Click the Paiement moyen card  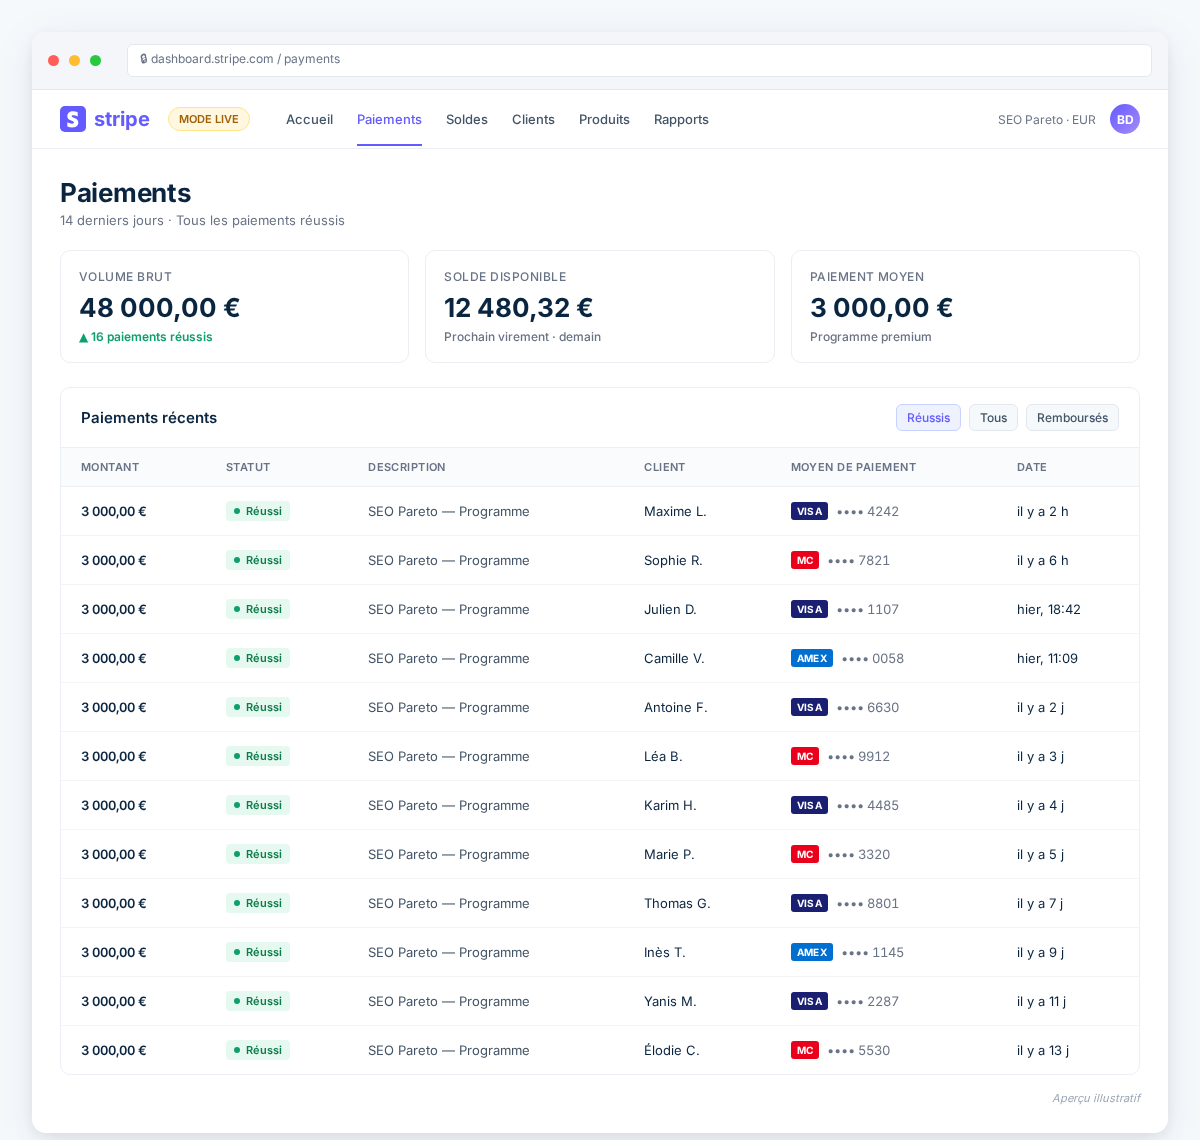tap(965, 306)
